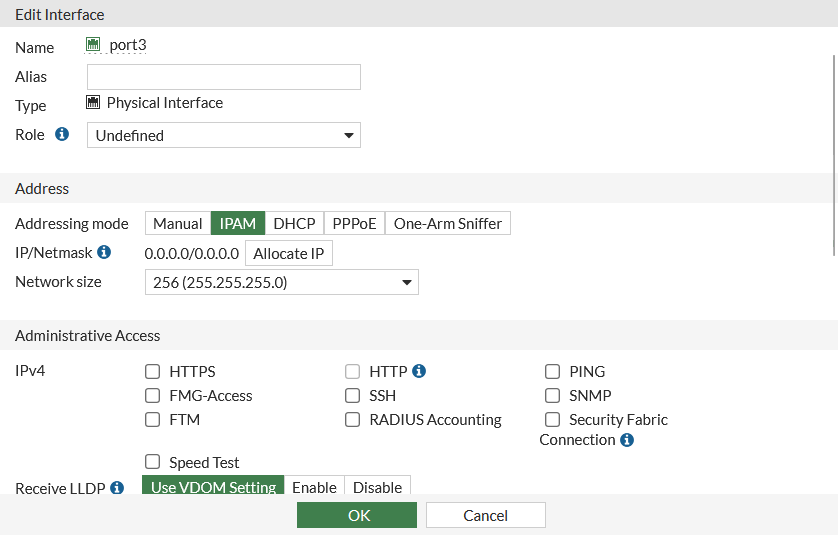
Task: Click the vertical scrollbar on the right
Action: [834, 150]
